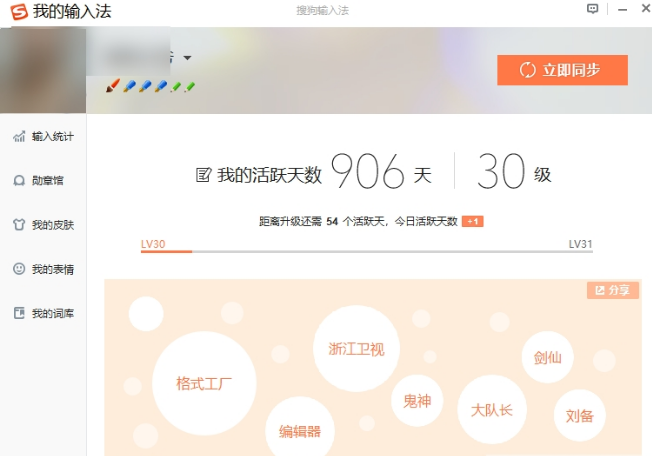Select the 刘备 word bubble
Viewport: 652px width, 456px height.
tap(580, 415)
